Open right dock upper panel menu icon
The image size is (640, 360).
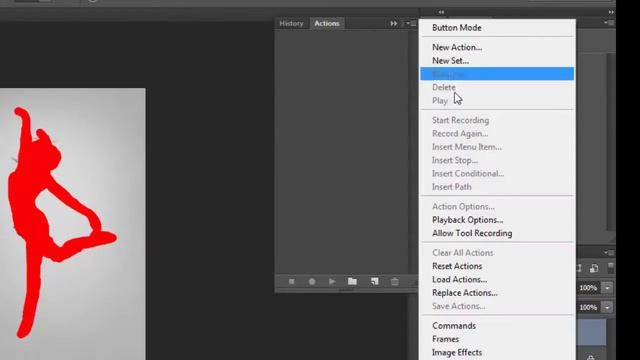tap(609, 23)
